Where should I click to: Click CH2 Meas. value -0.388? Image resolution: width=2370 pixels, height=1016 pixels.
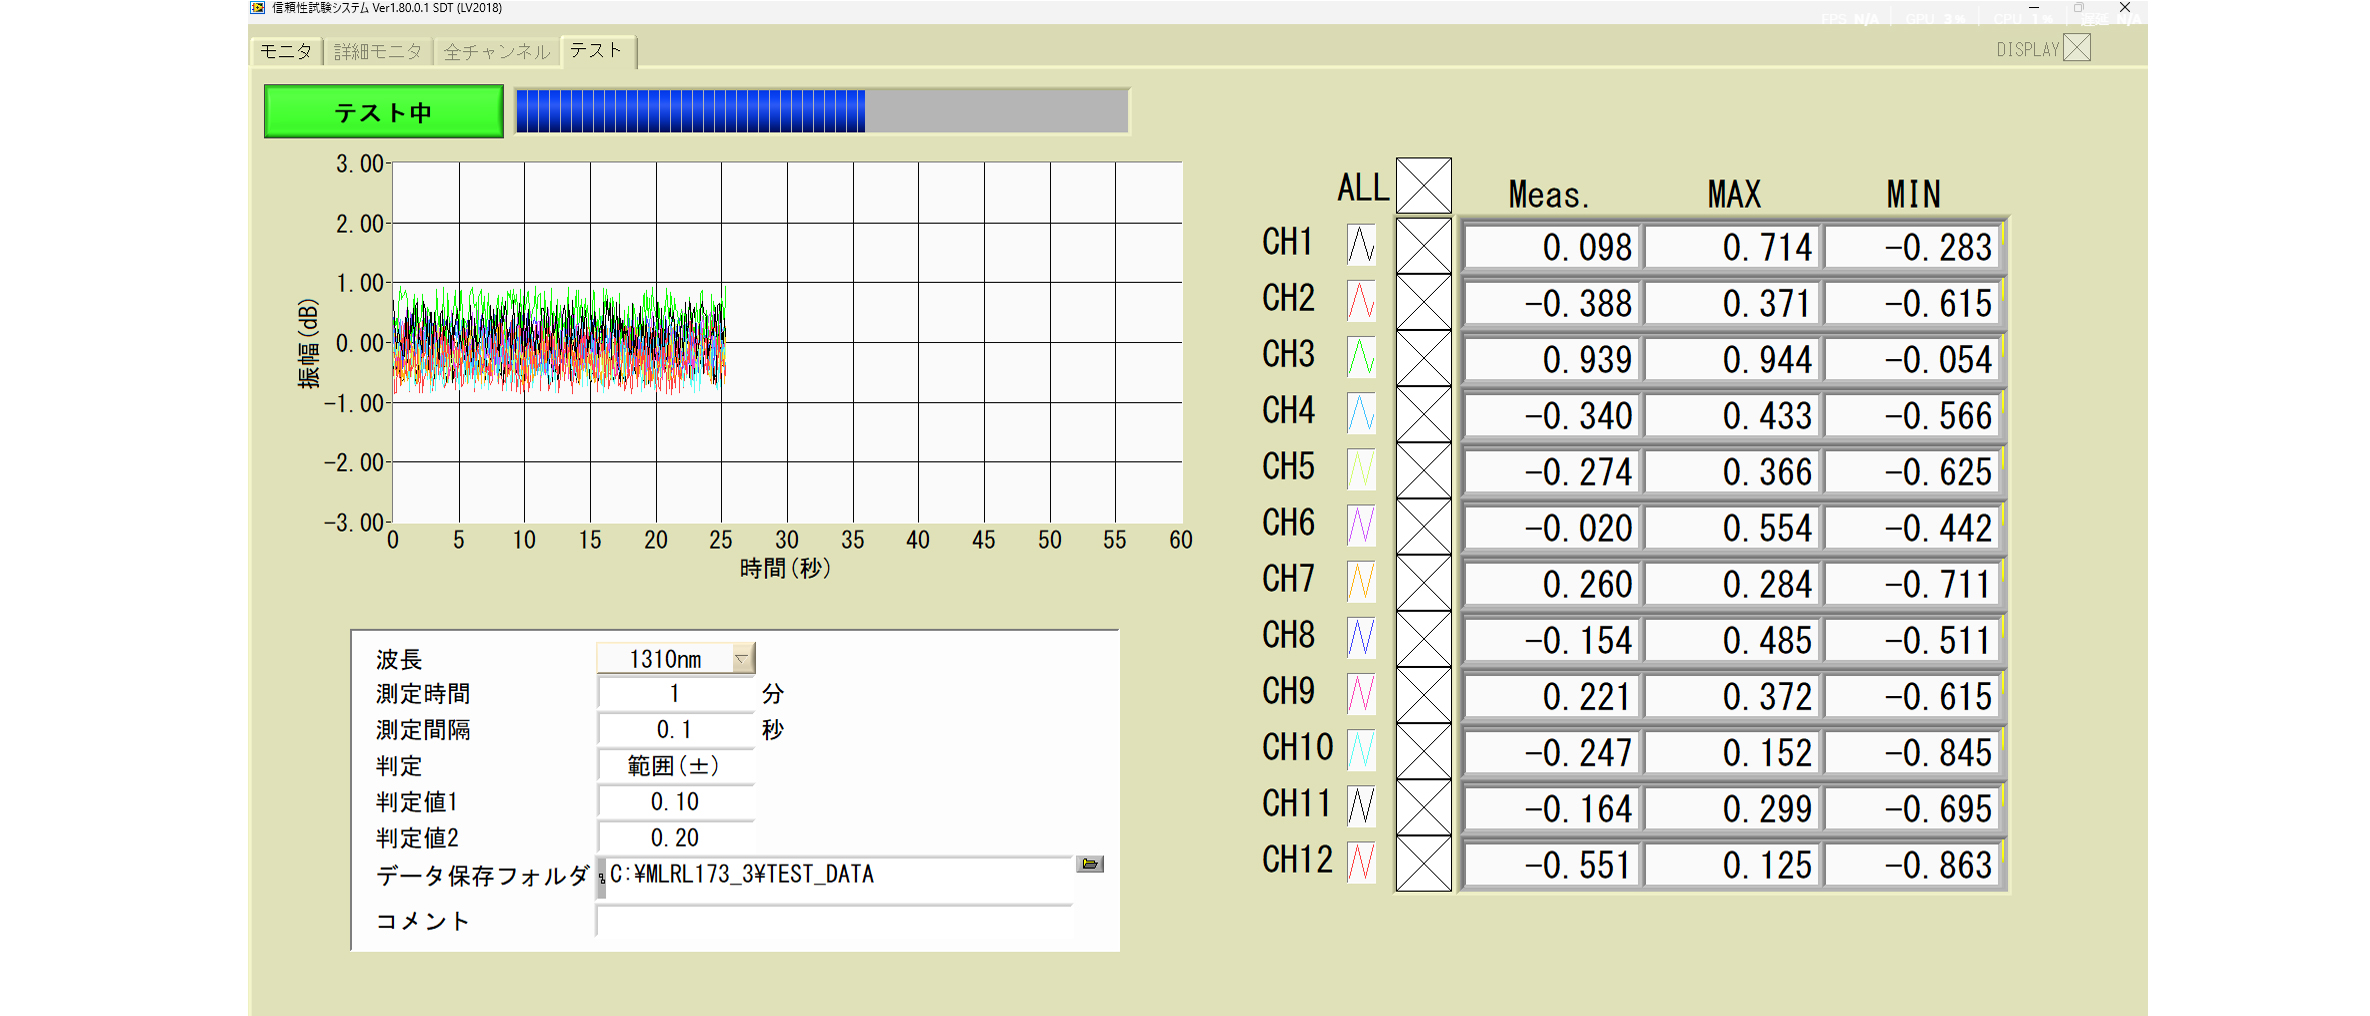tap(1552, 303)
